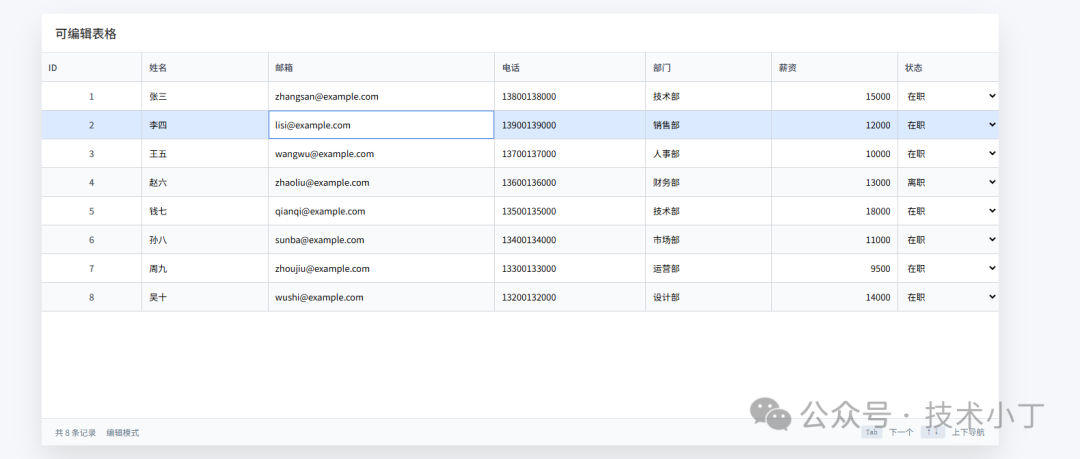Edit the name cell 王五
The height and width of the screenshot is (459, 1080).
pos(204,154)
